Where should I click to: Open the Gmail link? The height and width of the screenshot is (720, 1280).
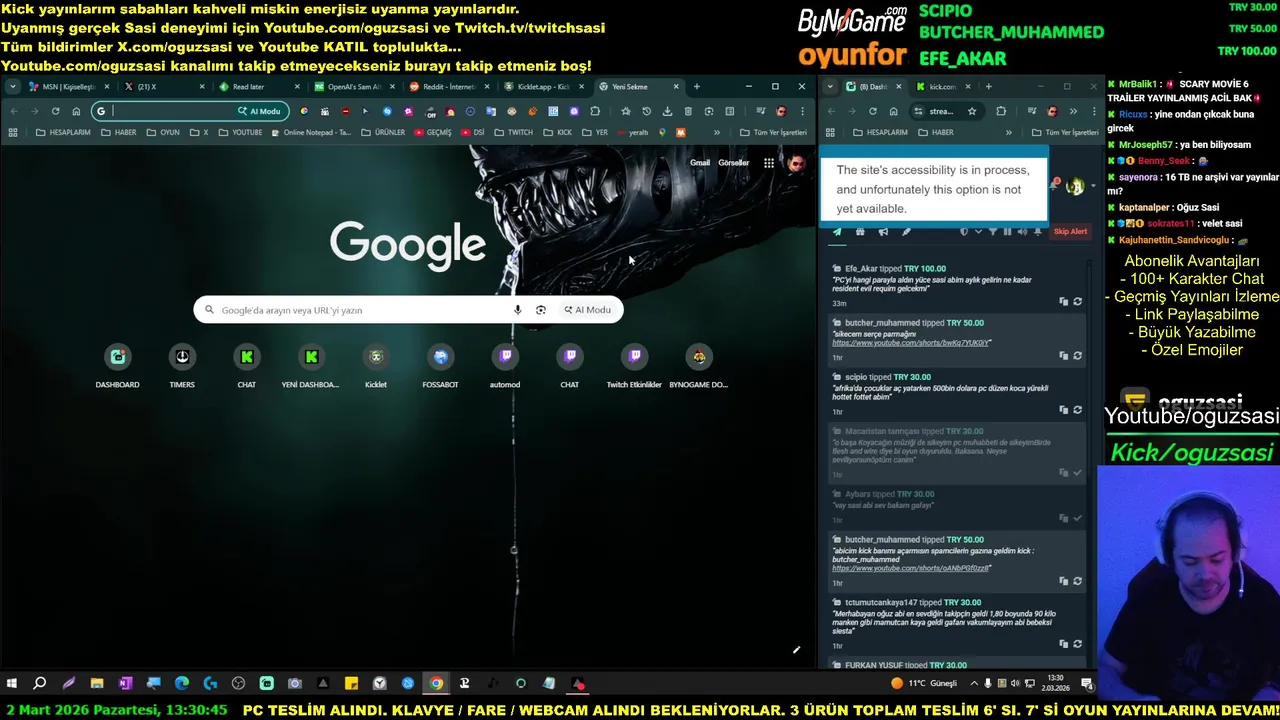[700, 163]
